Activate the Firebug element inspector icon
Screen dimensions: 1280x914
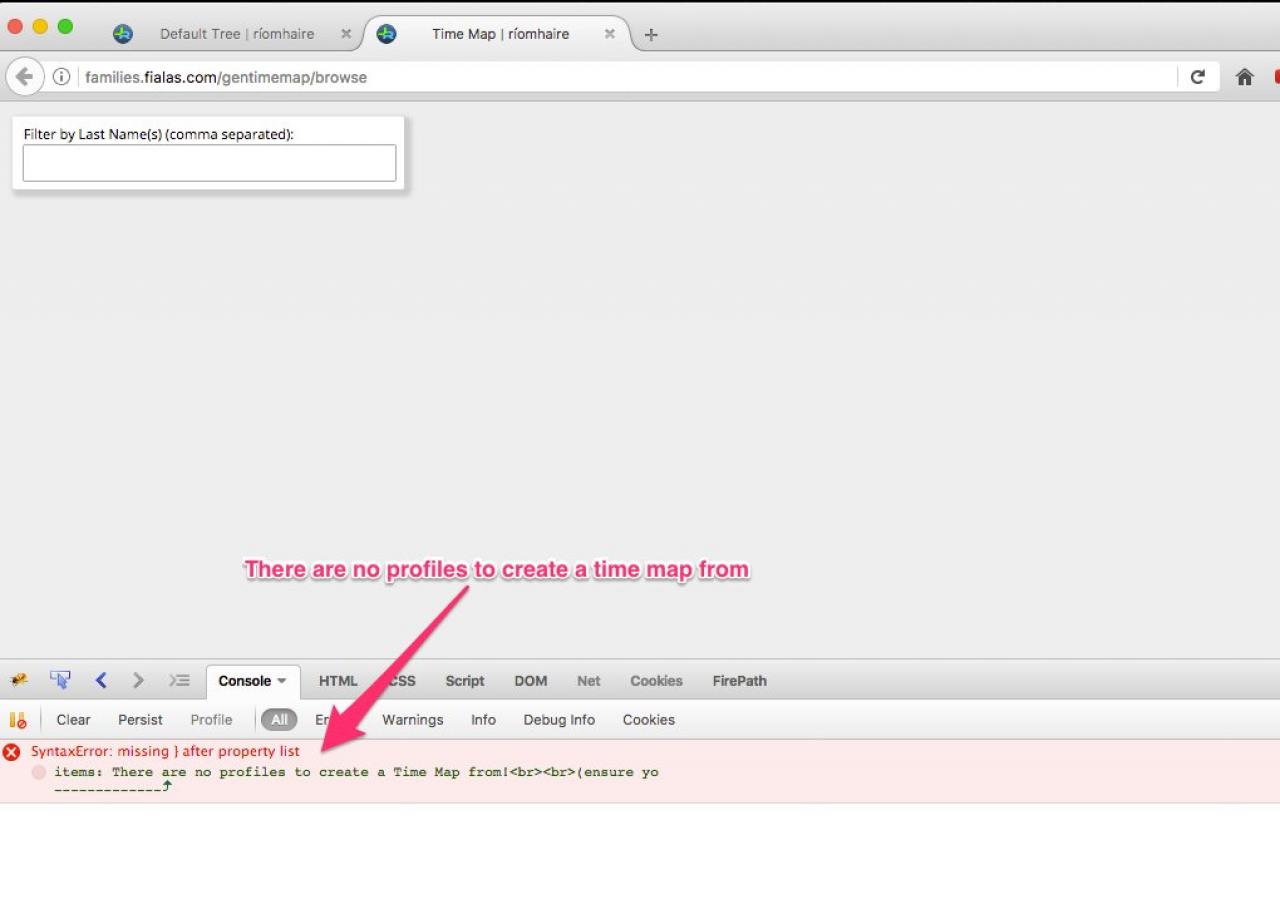(x=60, y=680)
